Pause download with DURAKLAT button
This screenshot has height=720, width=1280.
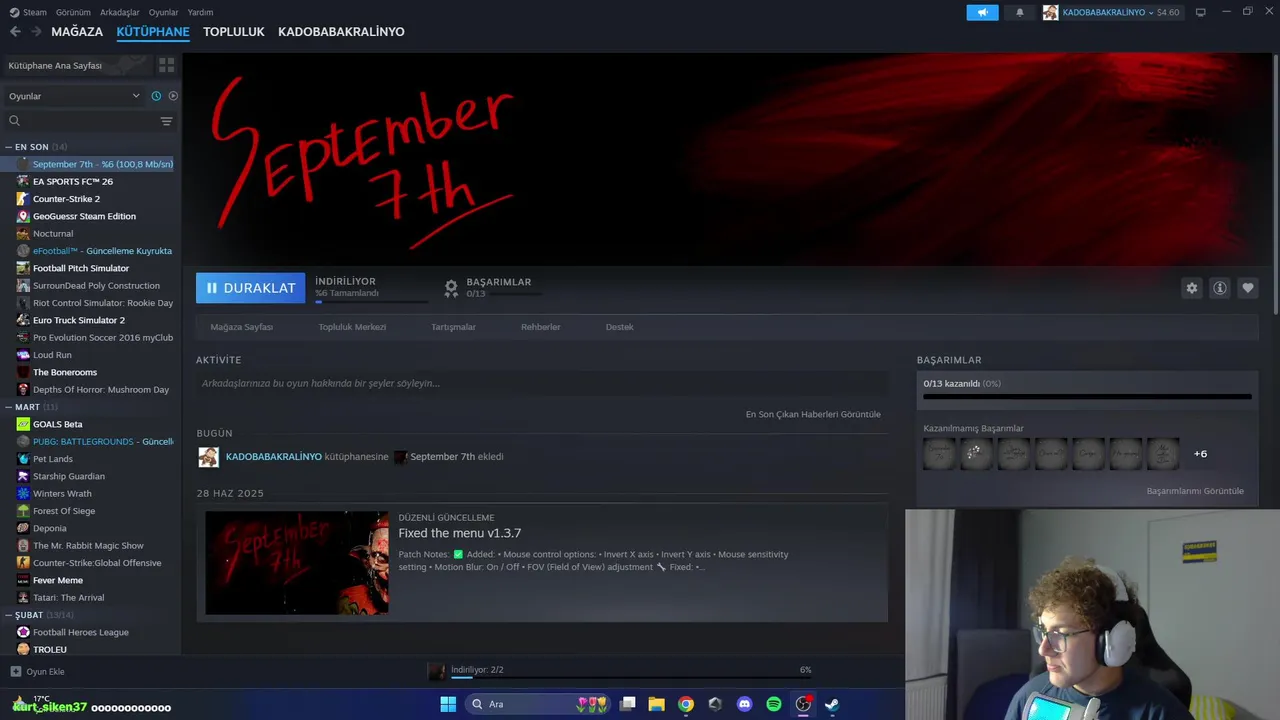(251, 288)
